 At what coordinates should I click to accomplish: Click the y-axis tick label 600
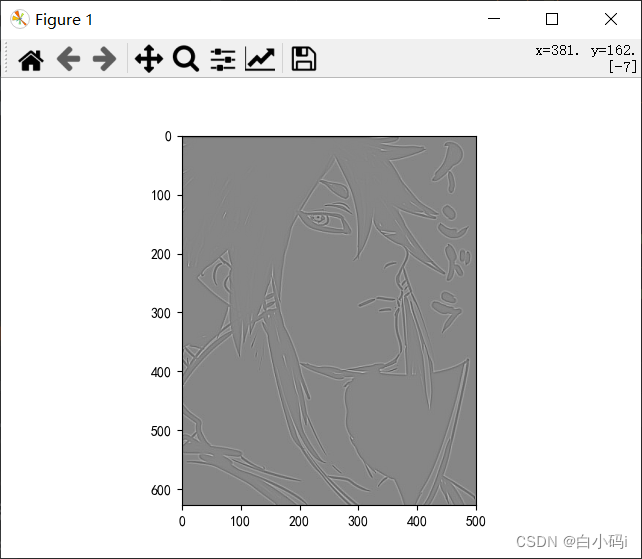tap(161, 490)
